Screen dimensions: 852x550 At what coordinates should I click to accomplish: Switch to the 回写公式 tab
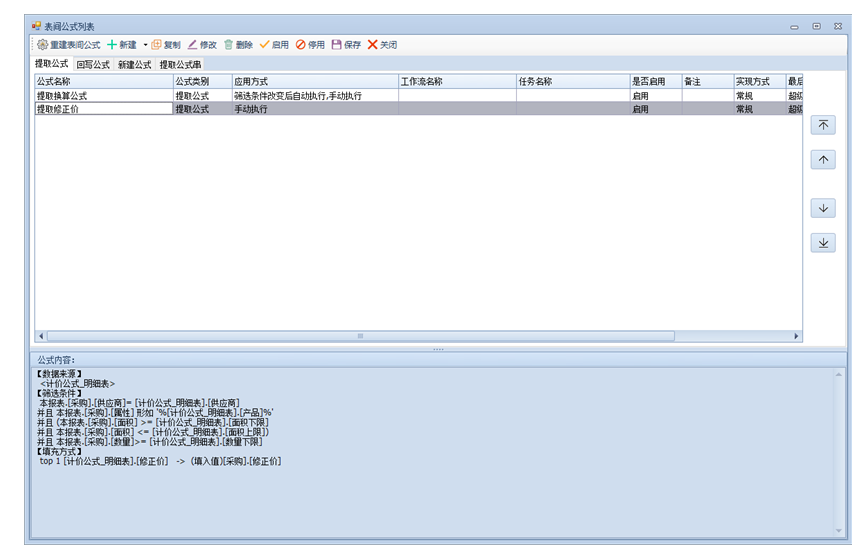[93, 65]
